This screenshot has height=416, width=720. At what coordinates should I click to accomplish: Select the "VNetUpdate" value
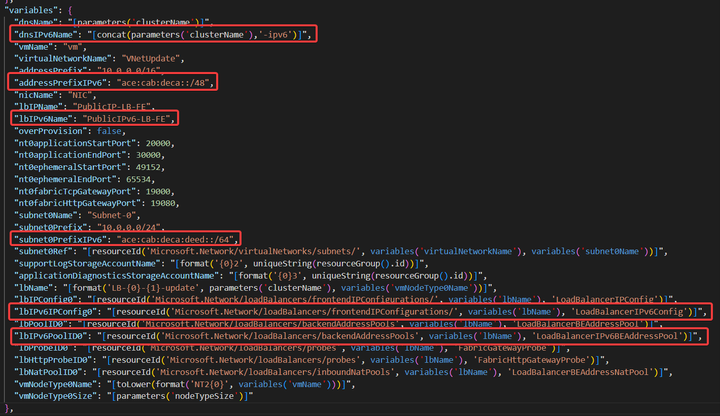click(150, 58)
